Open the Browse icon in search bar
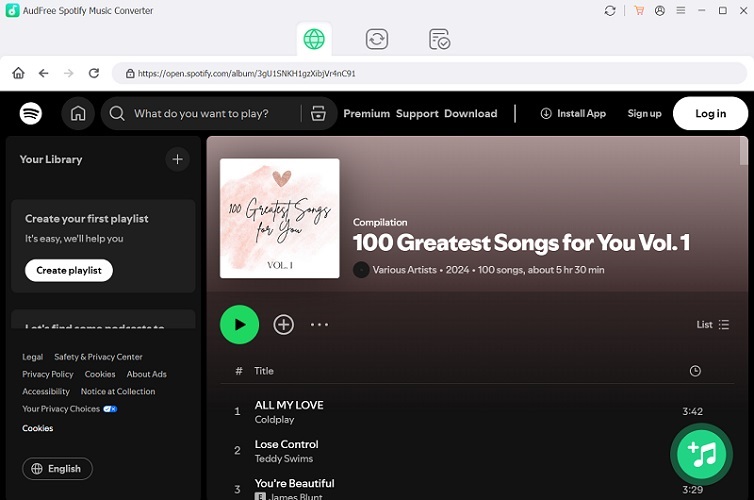Viewport: 754px width, 500px height. click(x=318, y=113)
